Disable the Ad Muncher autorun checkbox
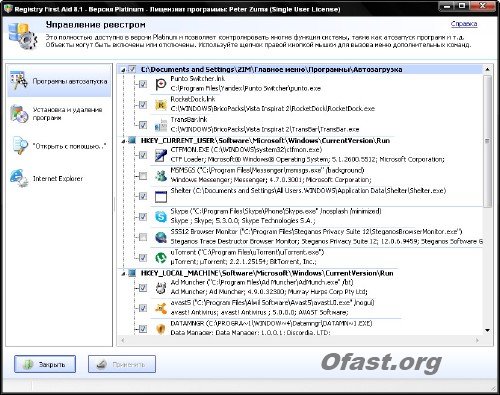 [x=143, y=288]
